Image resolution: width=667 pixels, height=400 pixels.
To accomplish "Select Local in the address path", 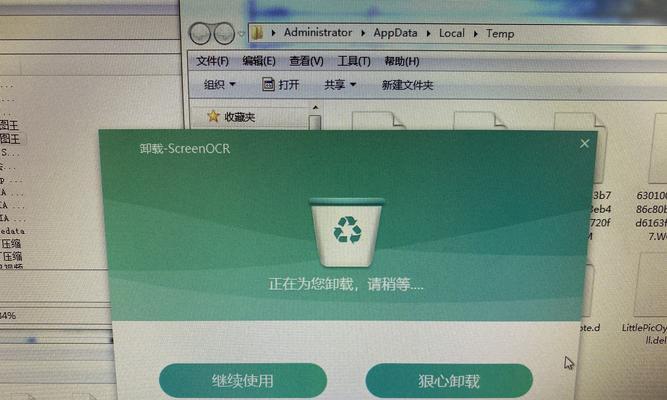I will point(452,33).
